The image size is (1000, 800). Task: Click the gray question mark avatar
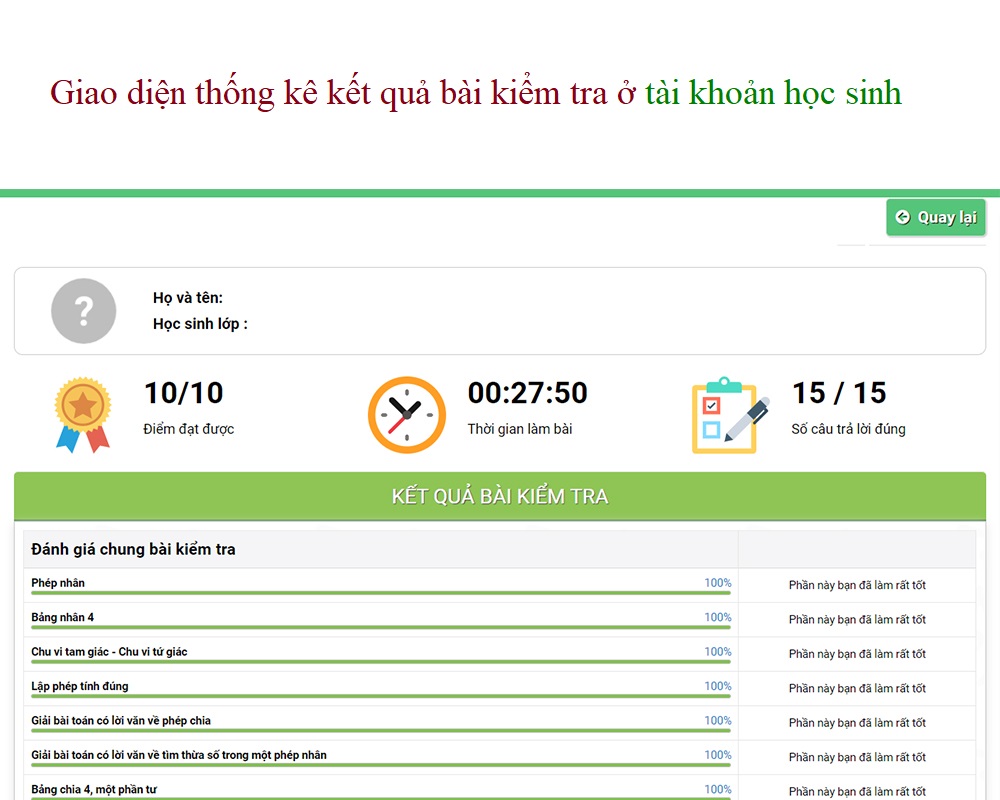pyautogui.click(x=84, y=311)
